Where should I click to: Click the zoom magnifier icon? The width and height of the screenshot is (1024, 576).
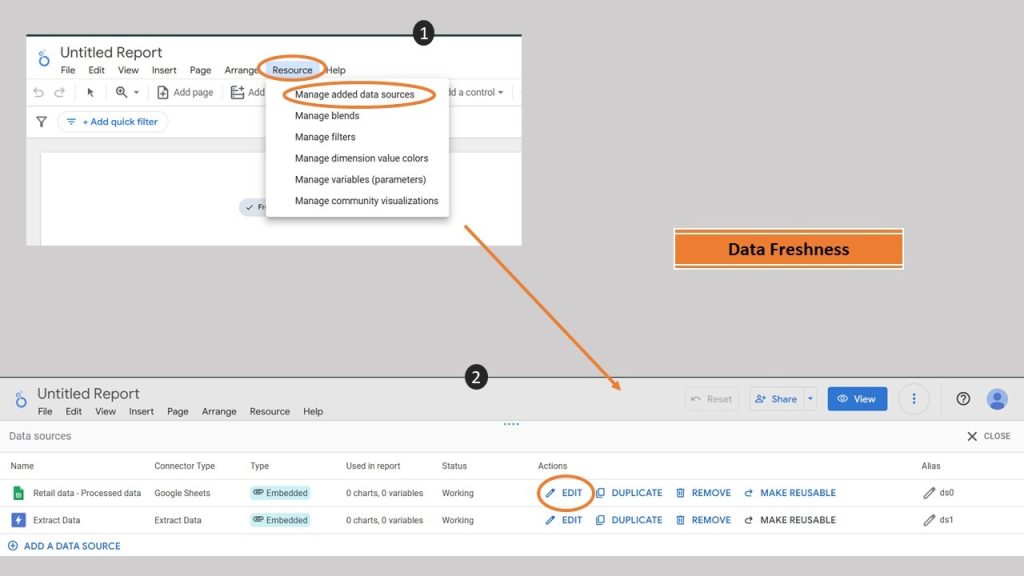[x=121, y=92]
